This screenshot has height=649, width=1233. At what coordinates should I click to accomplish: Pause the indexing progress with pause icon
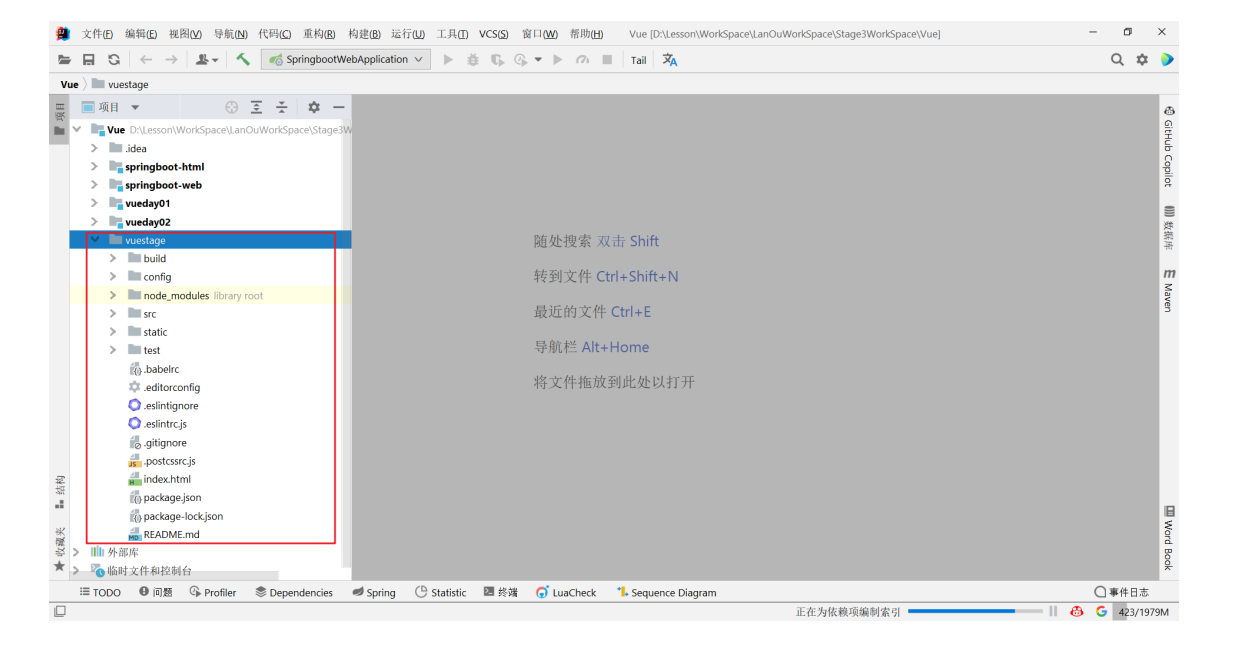[x=1053, y=611]
